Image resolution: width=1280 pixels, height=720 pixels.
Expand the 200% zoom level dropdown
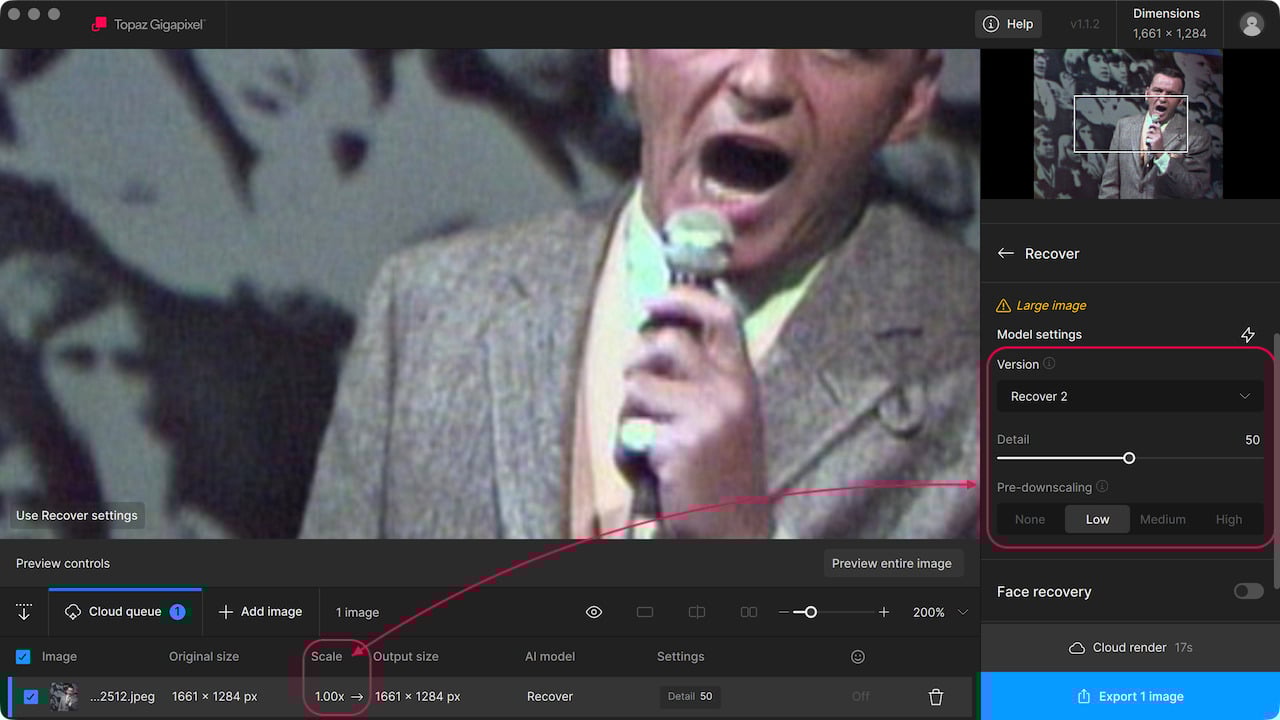click(x=963, y=612)
